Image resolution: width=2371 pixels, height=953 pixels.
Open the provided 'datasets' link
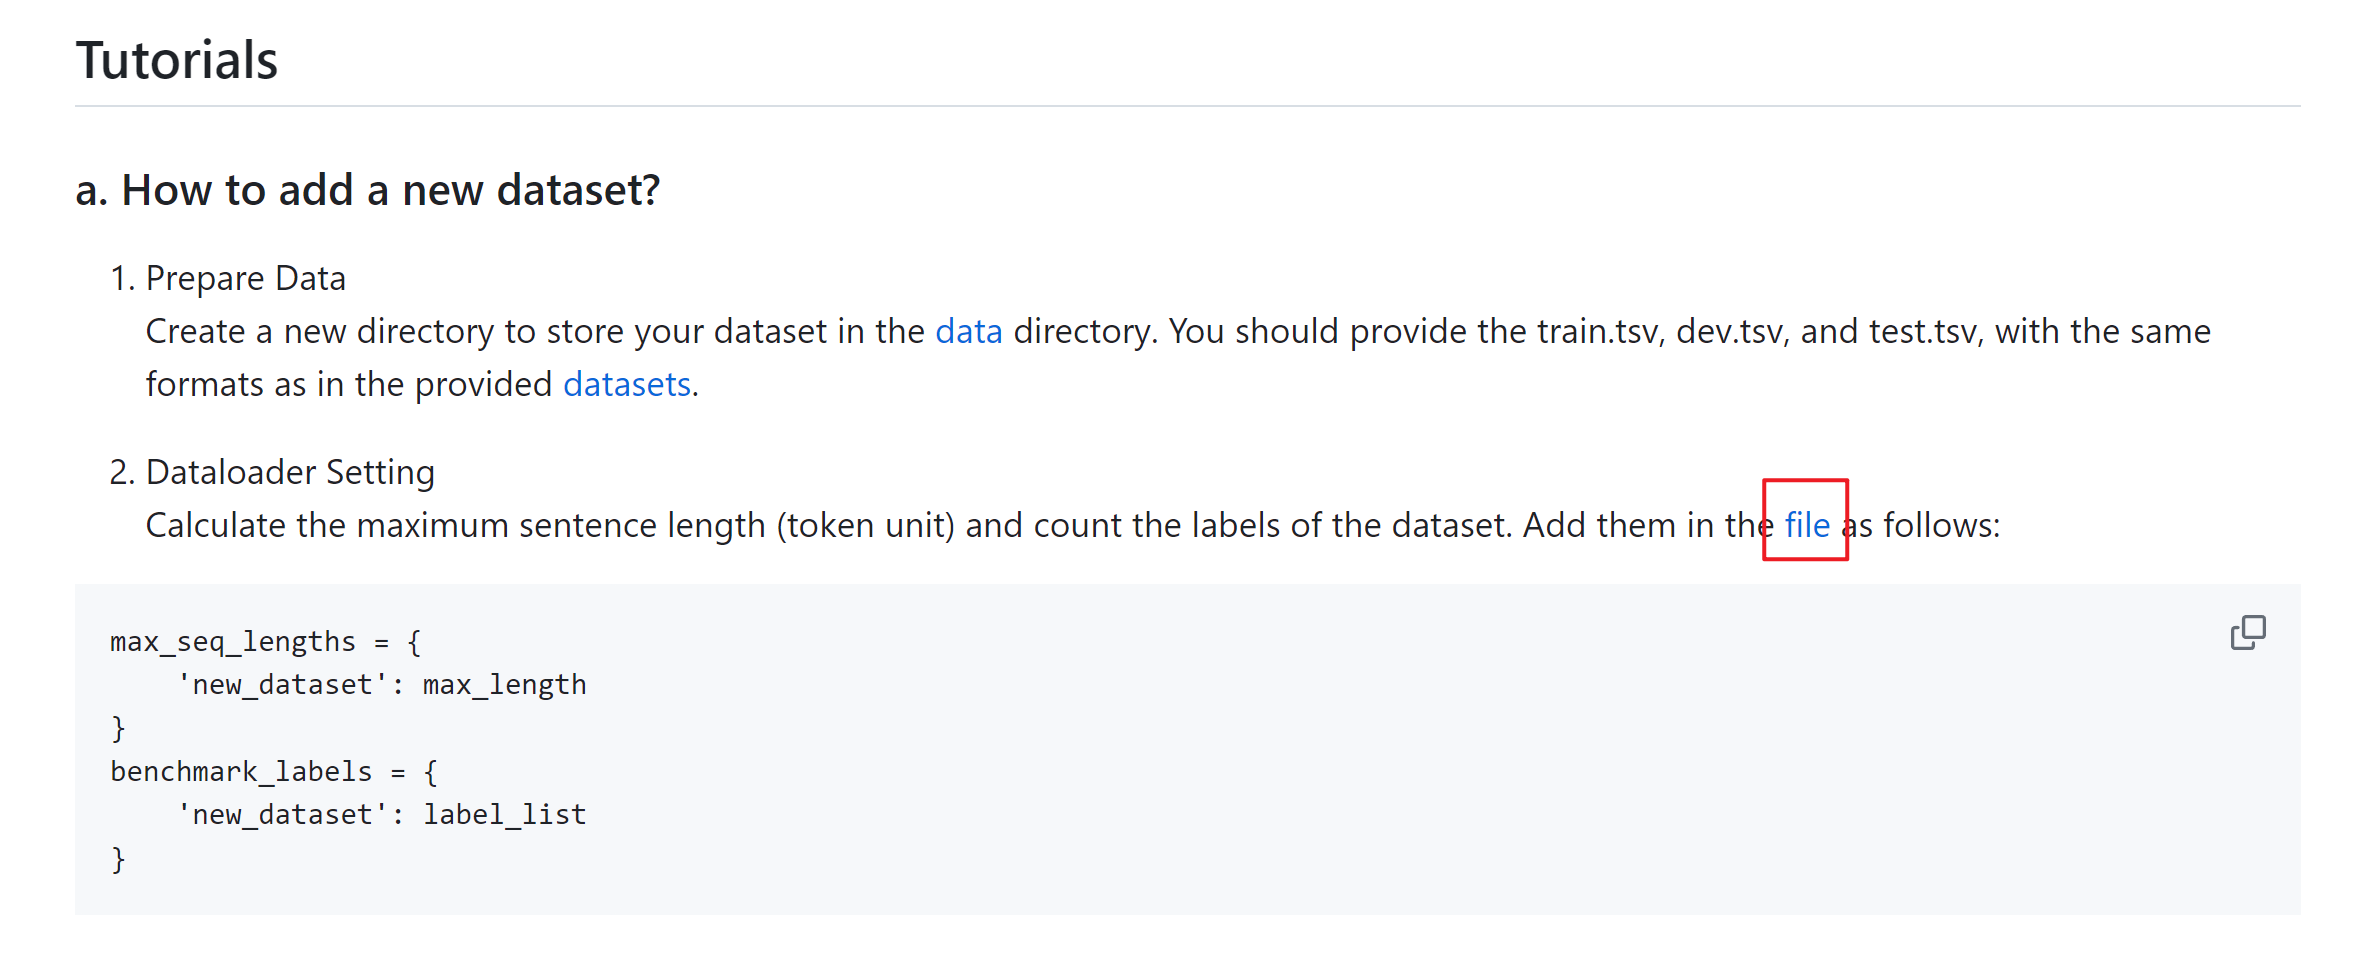coord(627,384)
